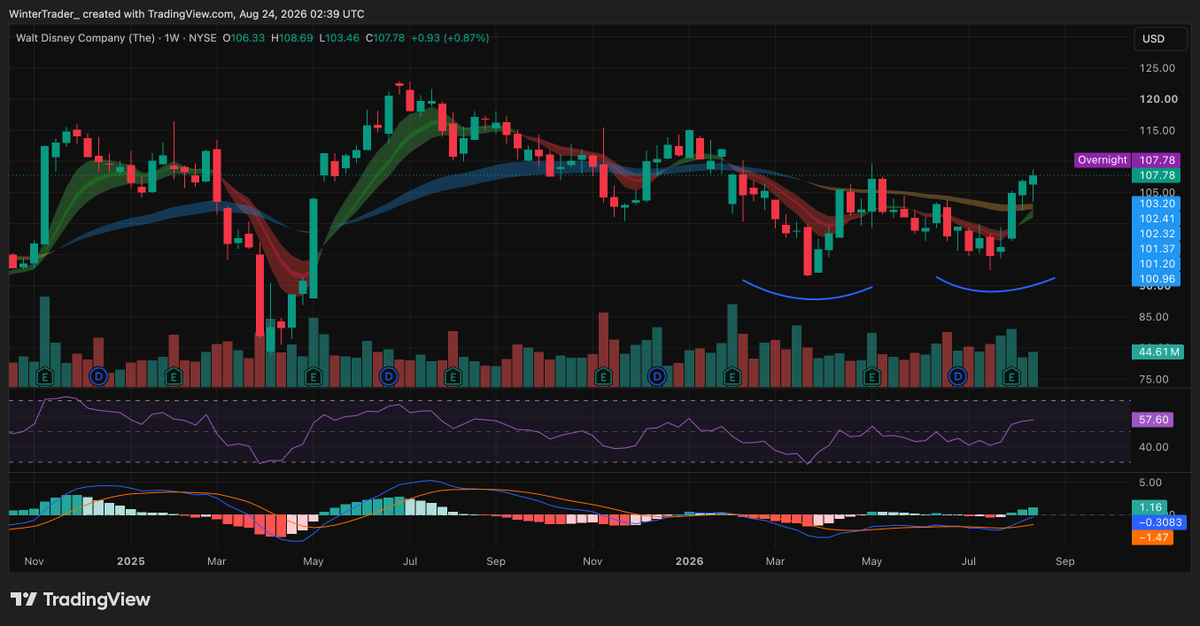Click the 44.61 M volume label
Viewport: 1200px width, 626px height.
pyautogui.click(x=1158, y=352)
